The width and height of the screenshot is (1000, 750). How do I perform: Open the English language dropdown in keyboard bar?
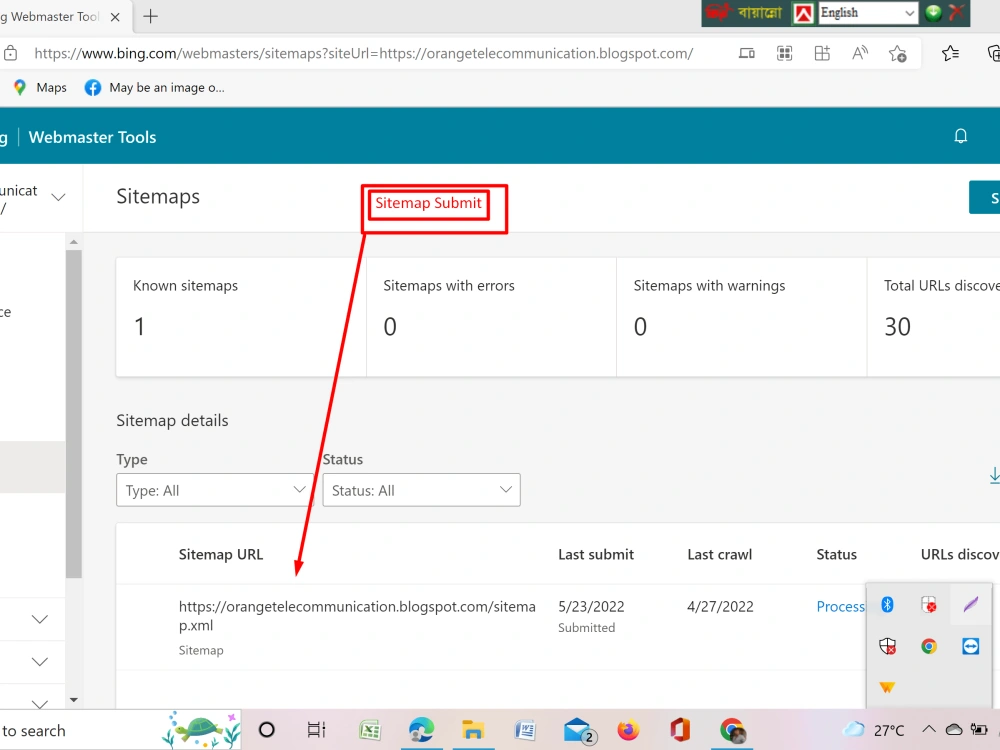[868, 13]
